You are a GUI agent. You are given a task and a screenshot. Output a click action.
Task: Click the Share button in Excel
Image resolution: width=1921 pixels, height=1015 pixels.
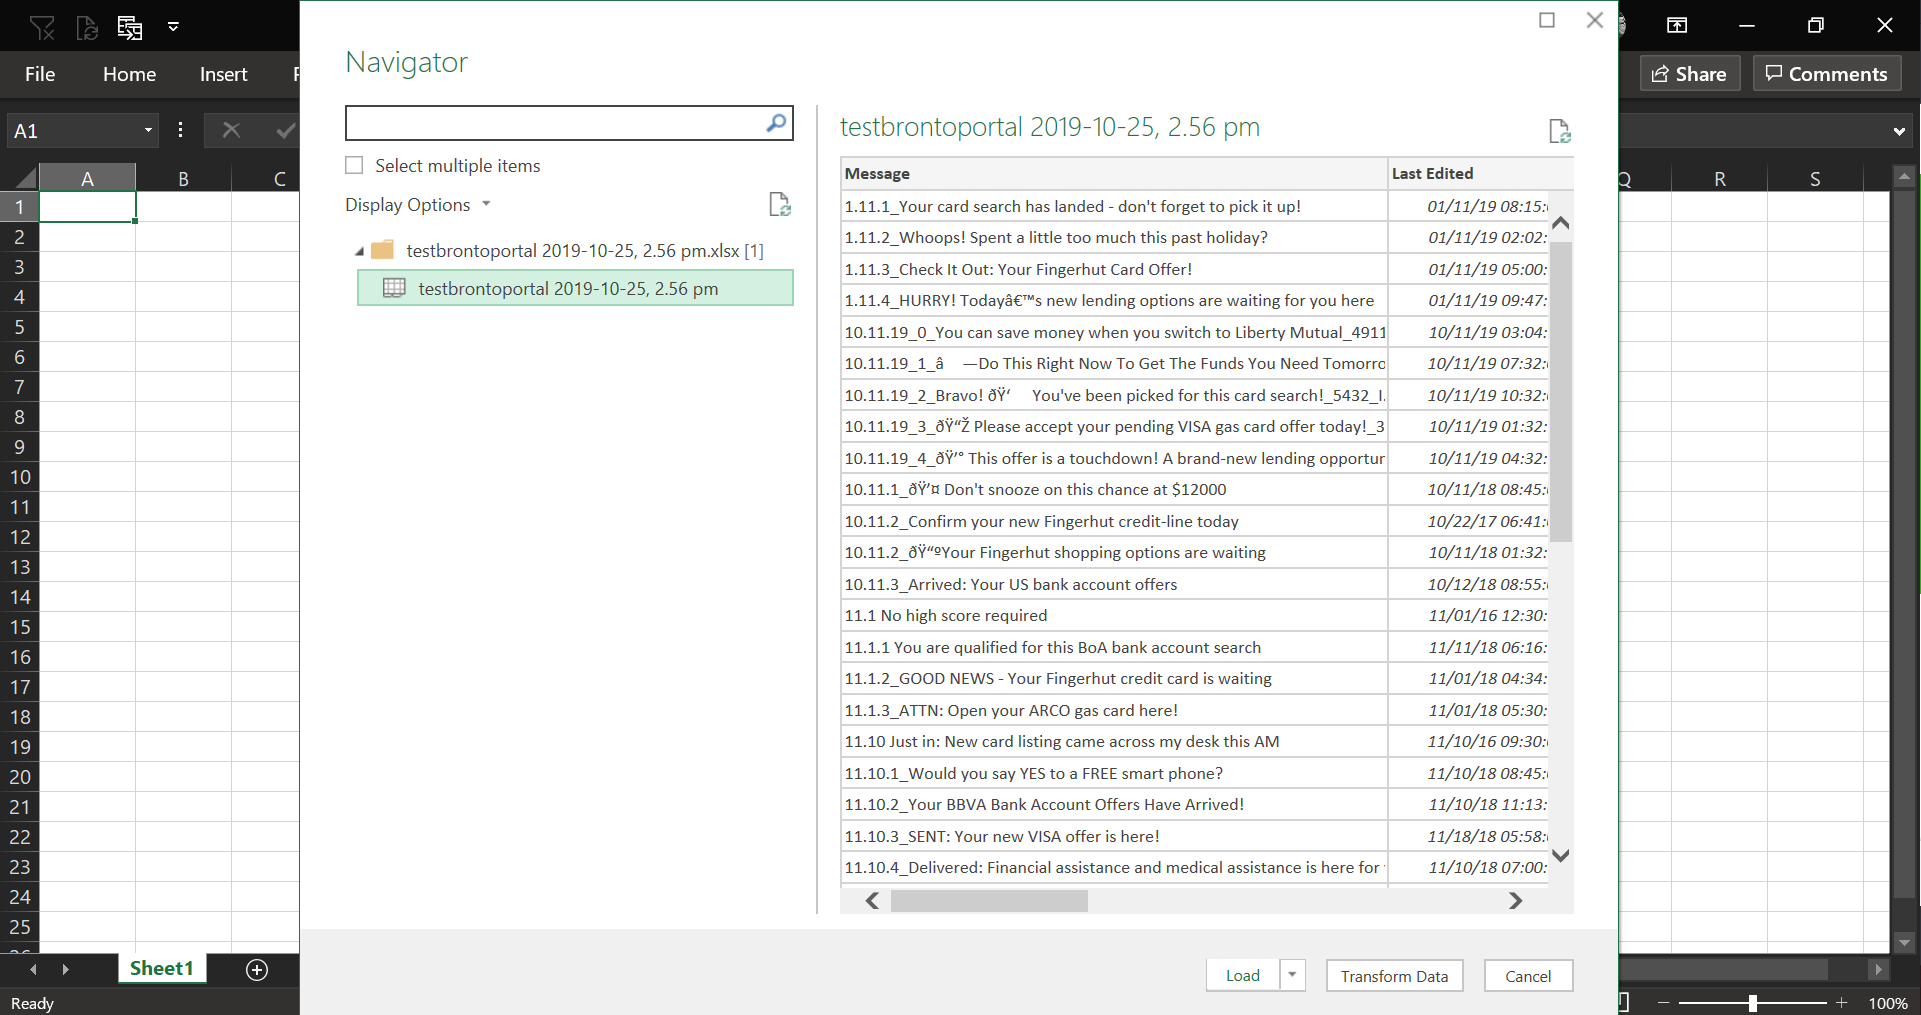click(x=1690, y=74)
